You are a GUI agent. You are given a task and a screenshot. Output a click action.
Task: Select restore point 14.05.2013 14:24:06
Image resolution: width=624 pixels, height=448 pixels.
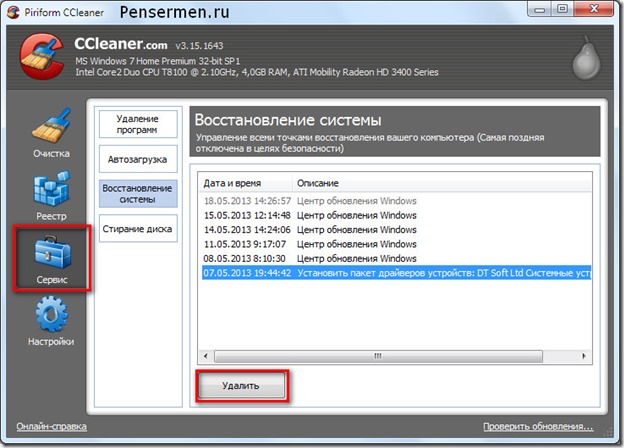tap(396, 230)
